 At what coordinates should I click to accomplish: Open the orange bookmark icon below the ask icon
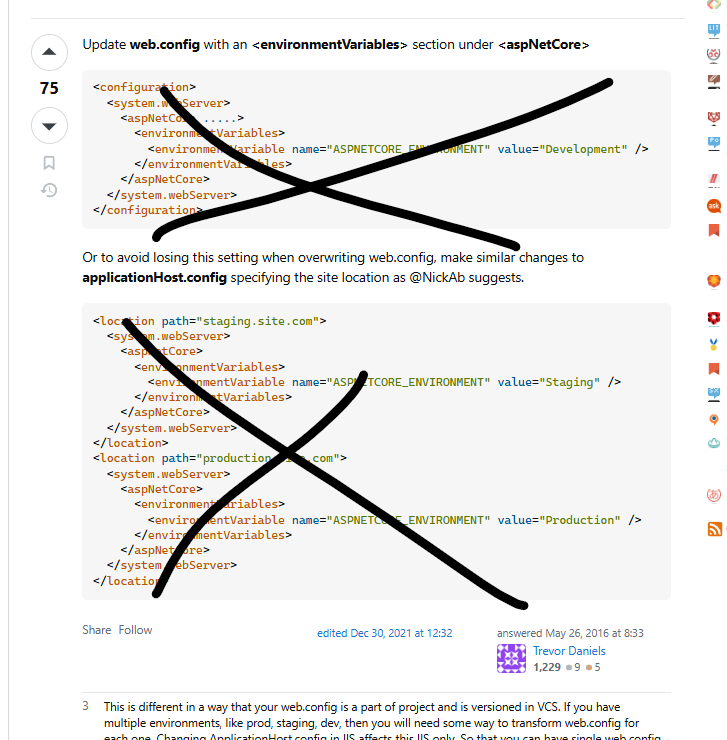click(x=714, y=230)
